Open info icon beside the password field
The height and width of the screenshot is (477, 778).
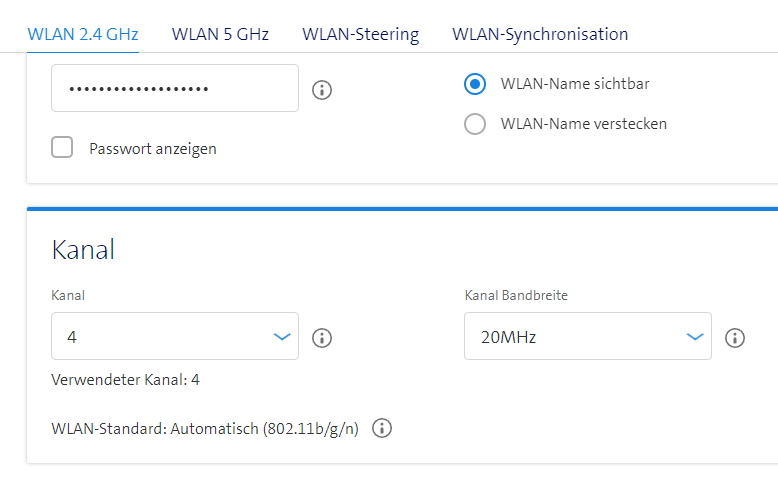[x=322, y=90]
